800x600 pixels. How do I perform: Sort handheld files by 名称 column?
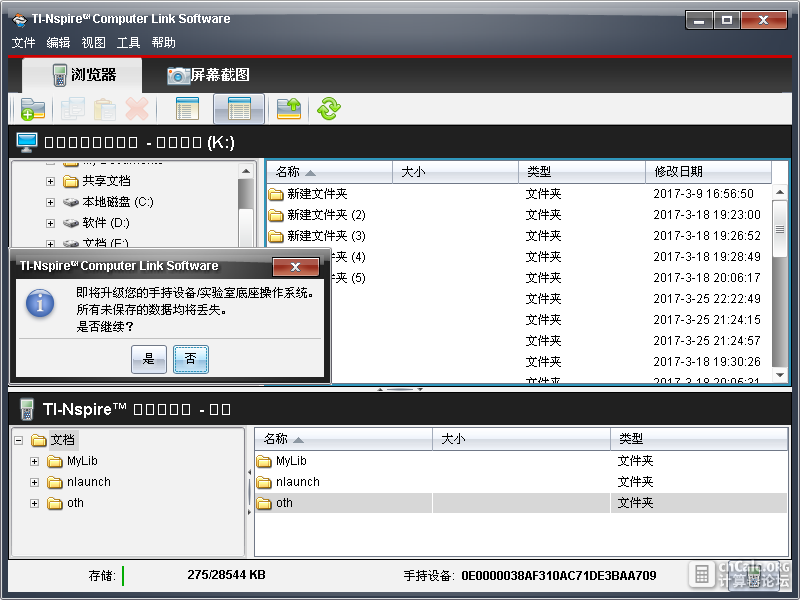(343, 439)
